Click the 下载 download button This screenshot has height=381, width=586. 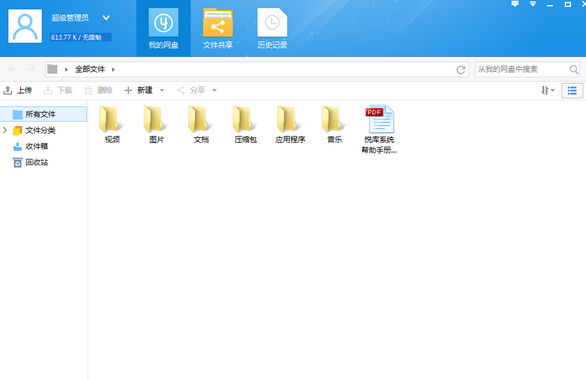pos(58,90)
